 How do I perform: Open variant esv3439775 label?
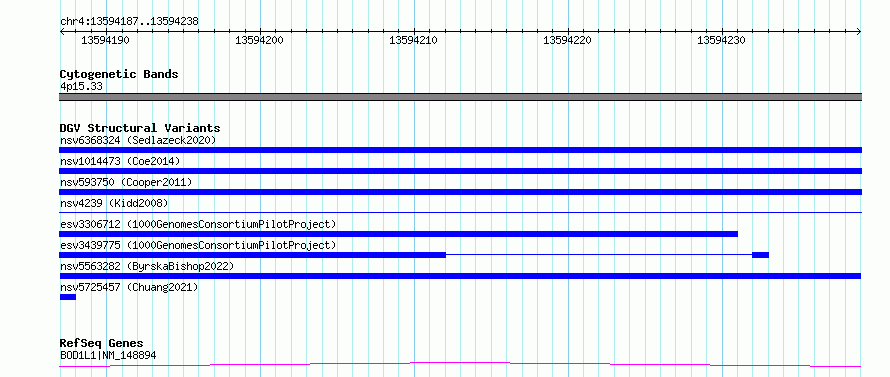click(198, 245)
